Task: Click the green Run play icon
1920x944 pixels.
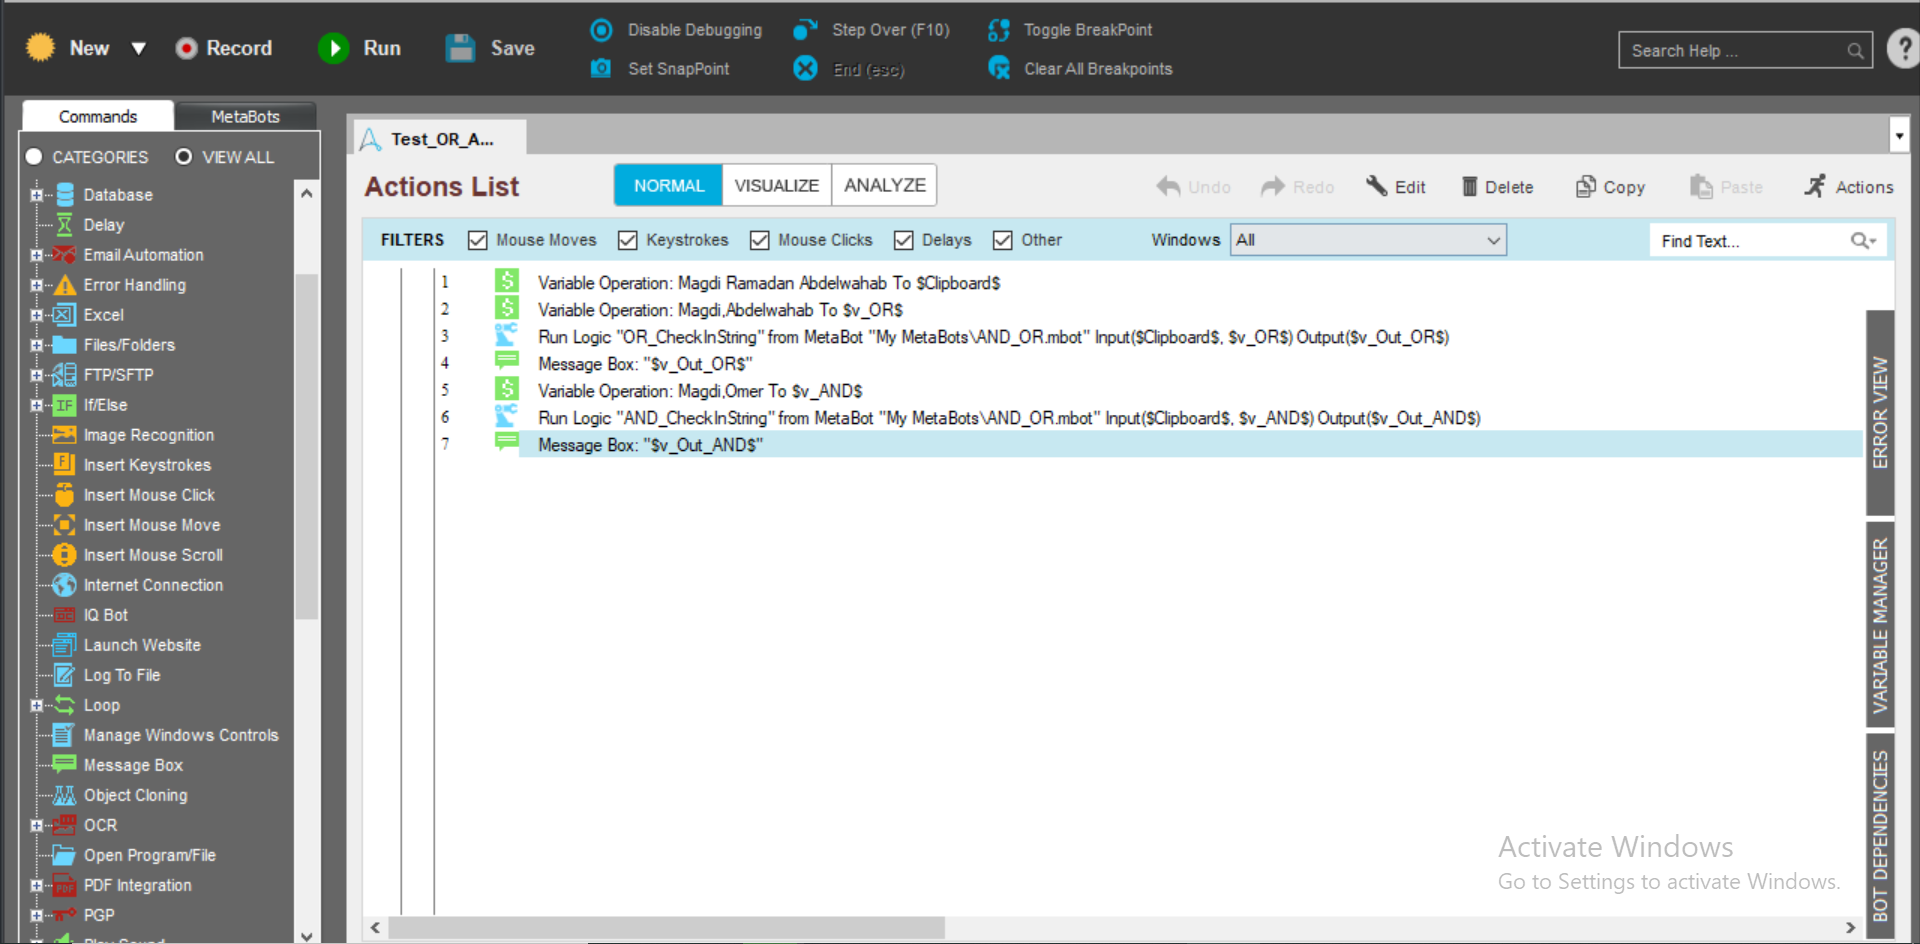Action: [x=333, y=48]
